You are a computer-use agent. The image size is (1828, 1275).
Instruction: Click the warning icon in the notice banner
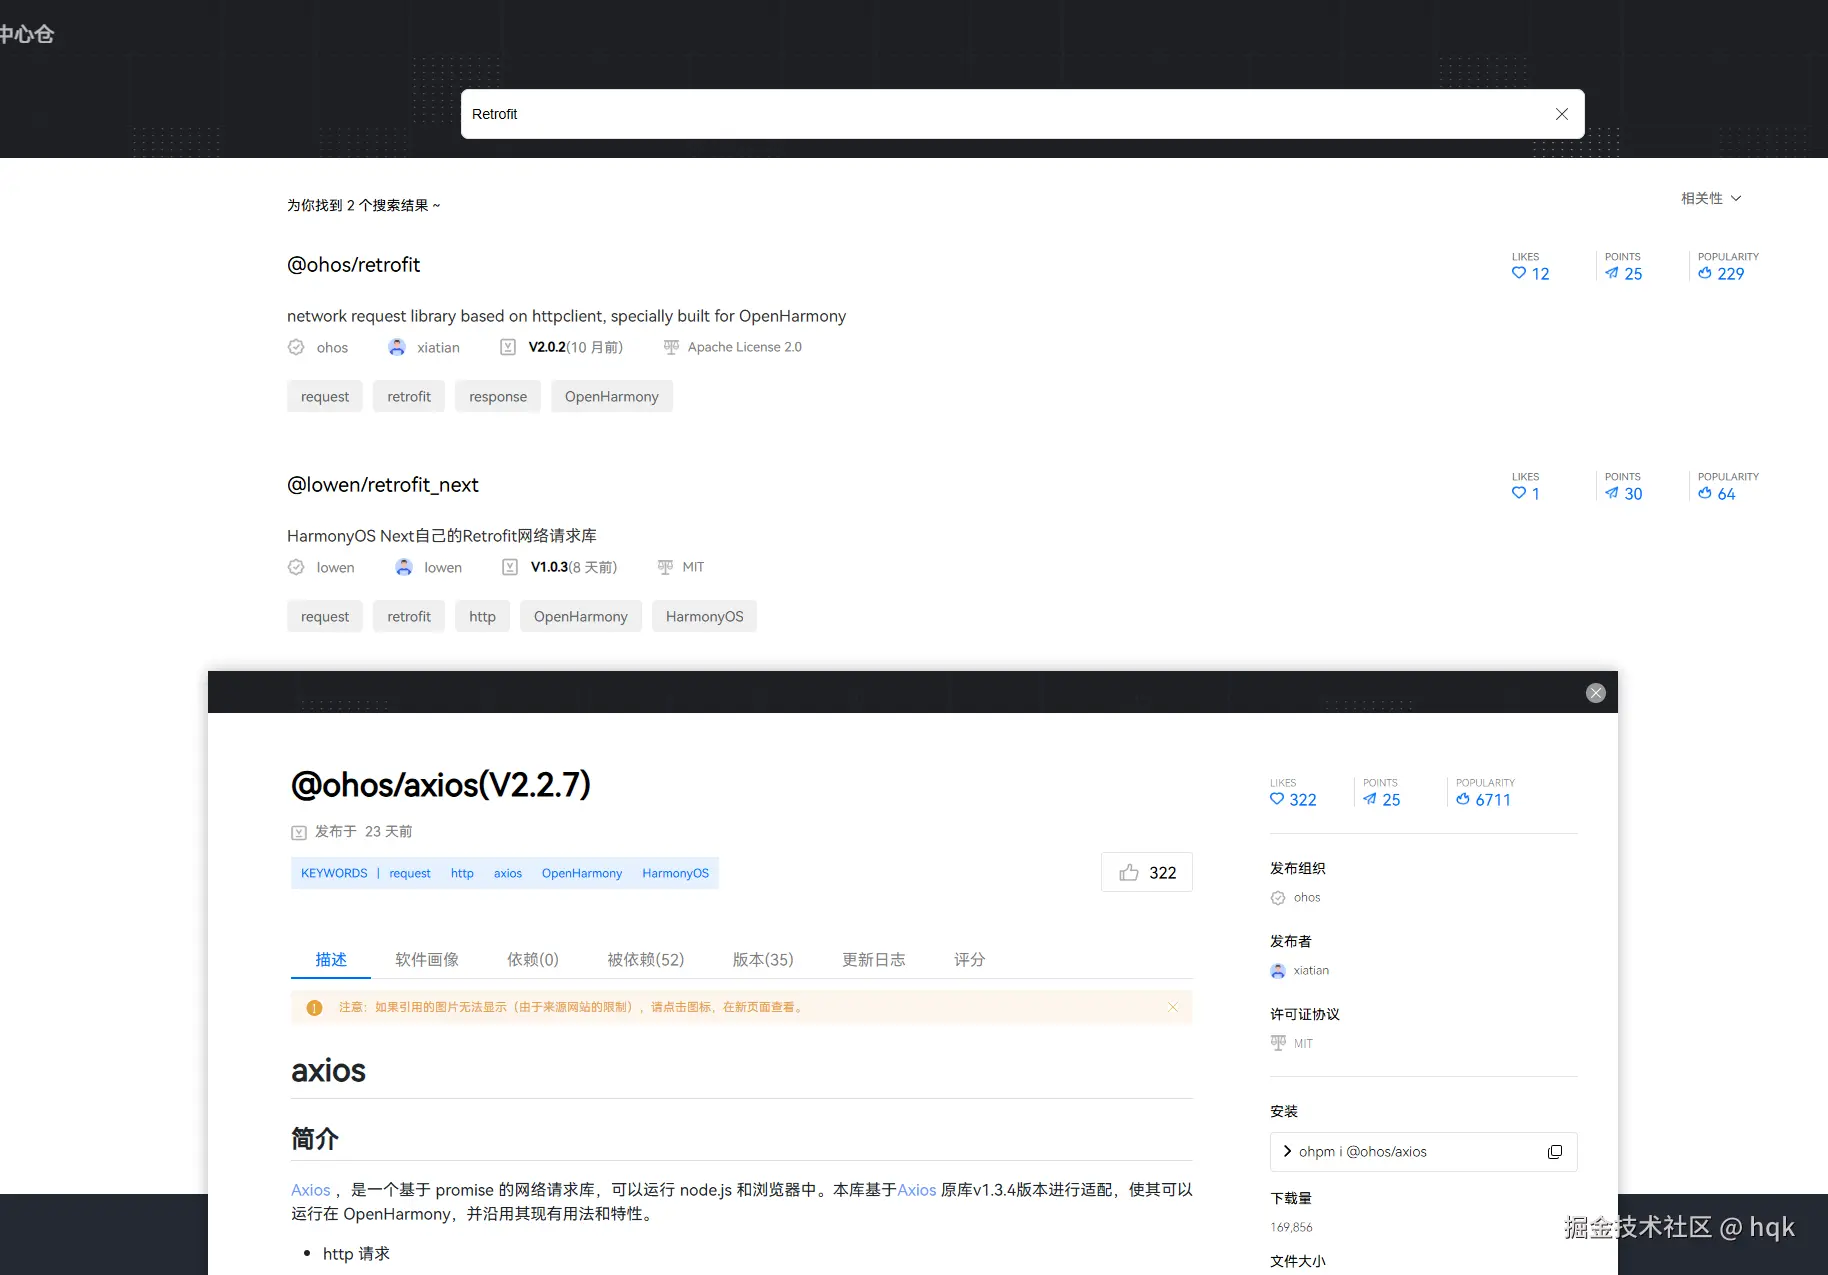point(314,1008)
